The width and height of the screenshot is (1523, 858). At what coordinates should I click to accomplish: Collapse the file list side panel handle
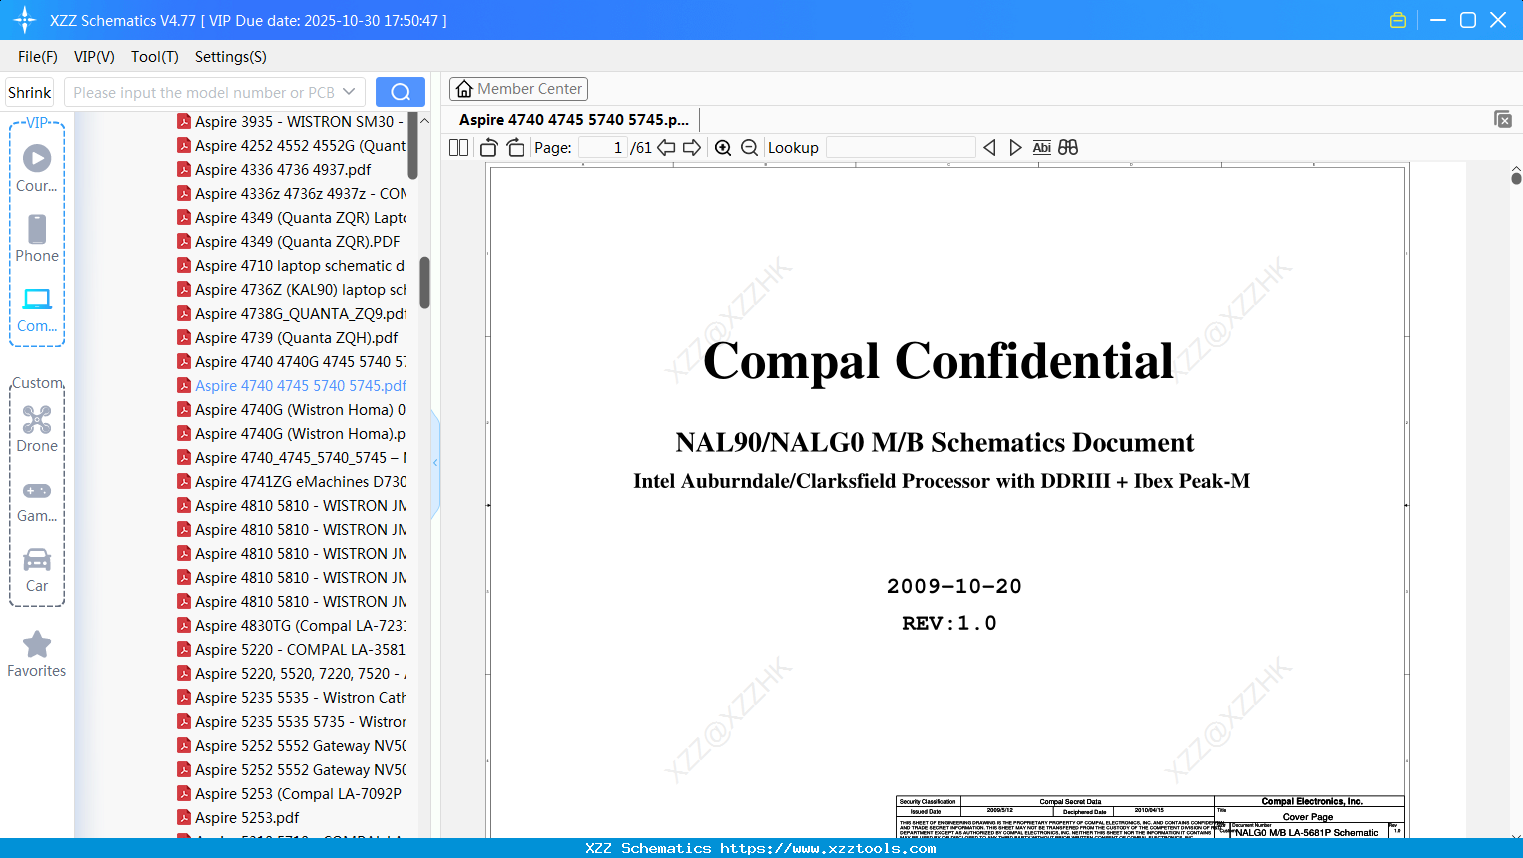[435, 463]
